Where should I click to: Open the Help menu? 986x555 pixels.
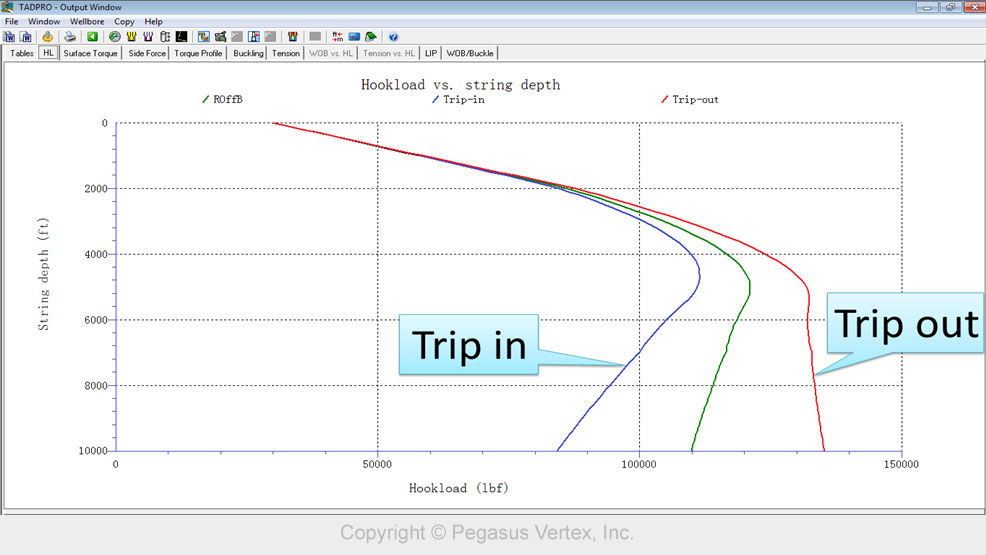pos(153,21)
